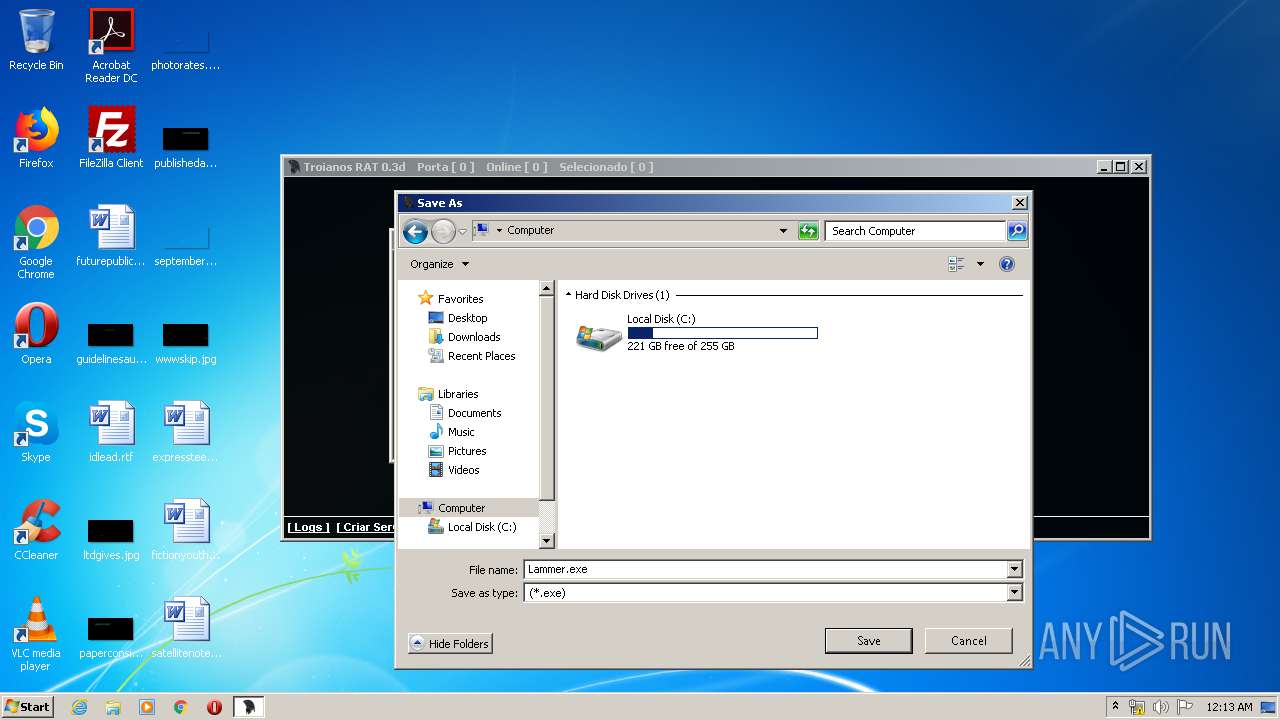Click the Start button
This screenshot has height=720, width=1280.
[x=28, y=707]
